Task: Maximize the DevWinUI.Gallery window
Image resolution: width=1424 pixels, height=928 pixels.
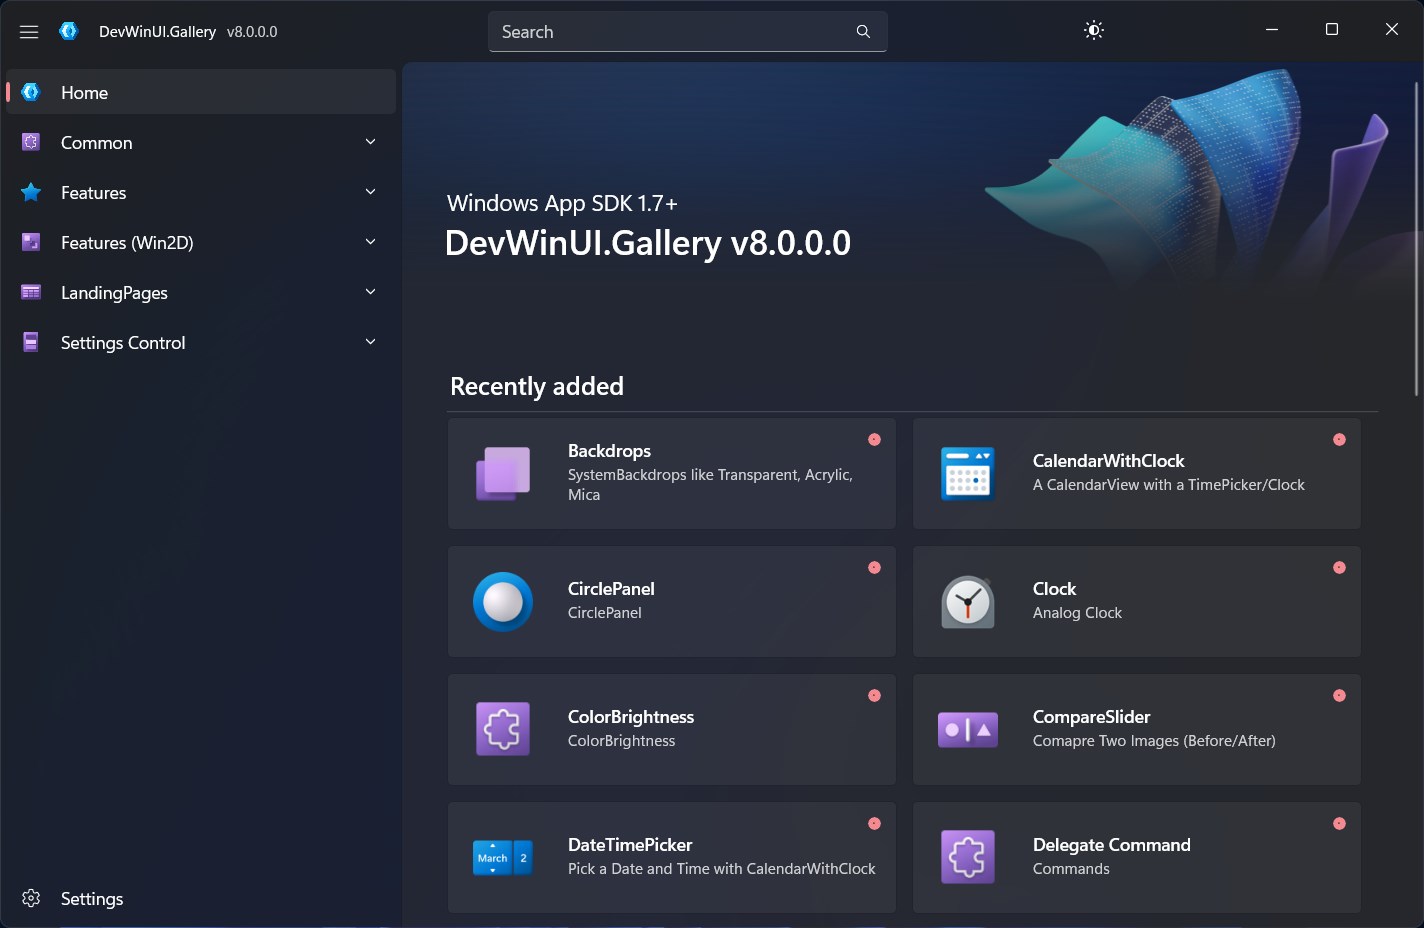Action: pos(1332,30)
